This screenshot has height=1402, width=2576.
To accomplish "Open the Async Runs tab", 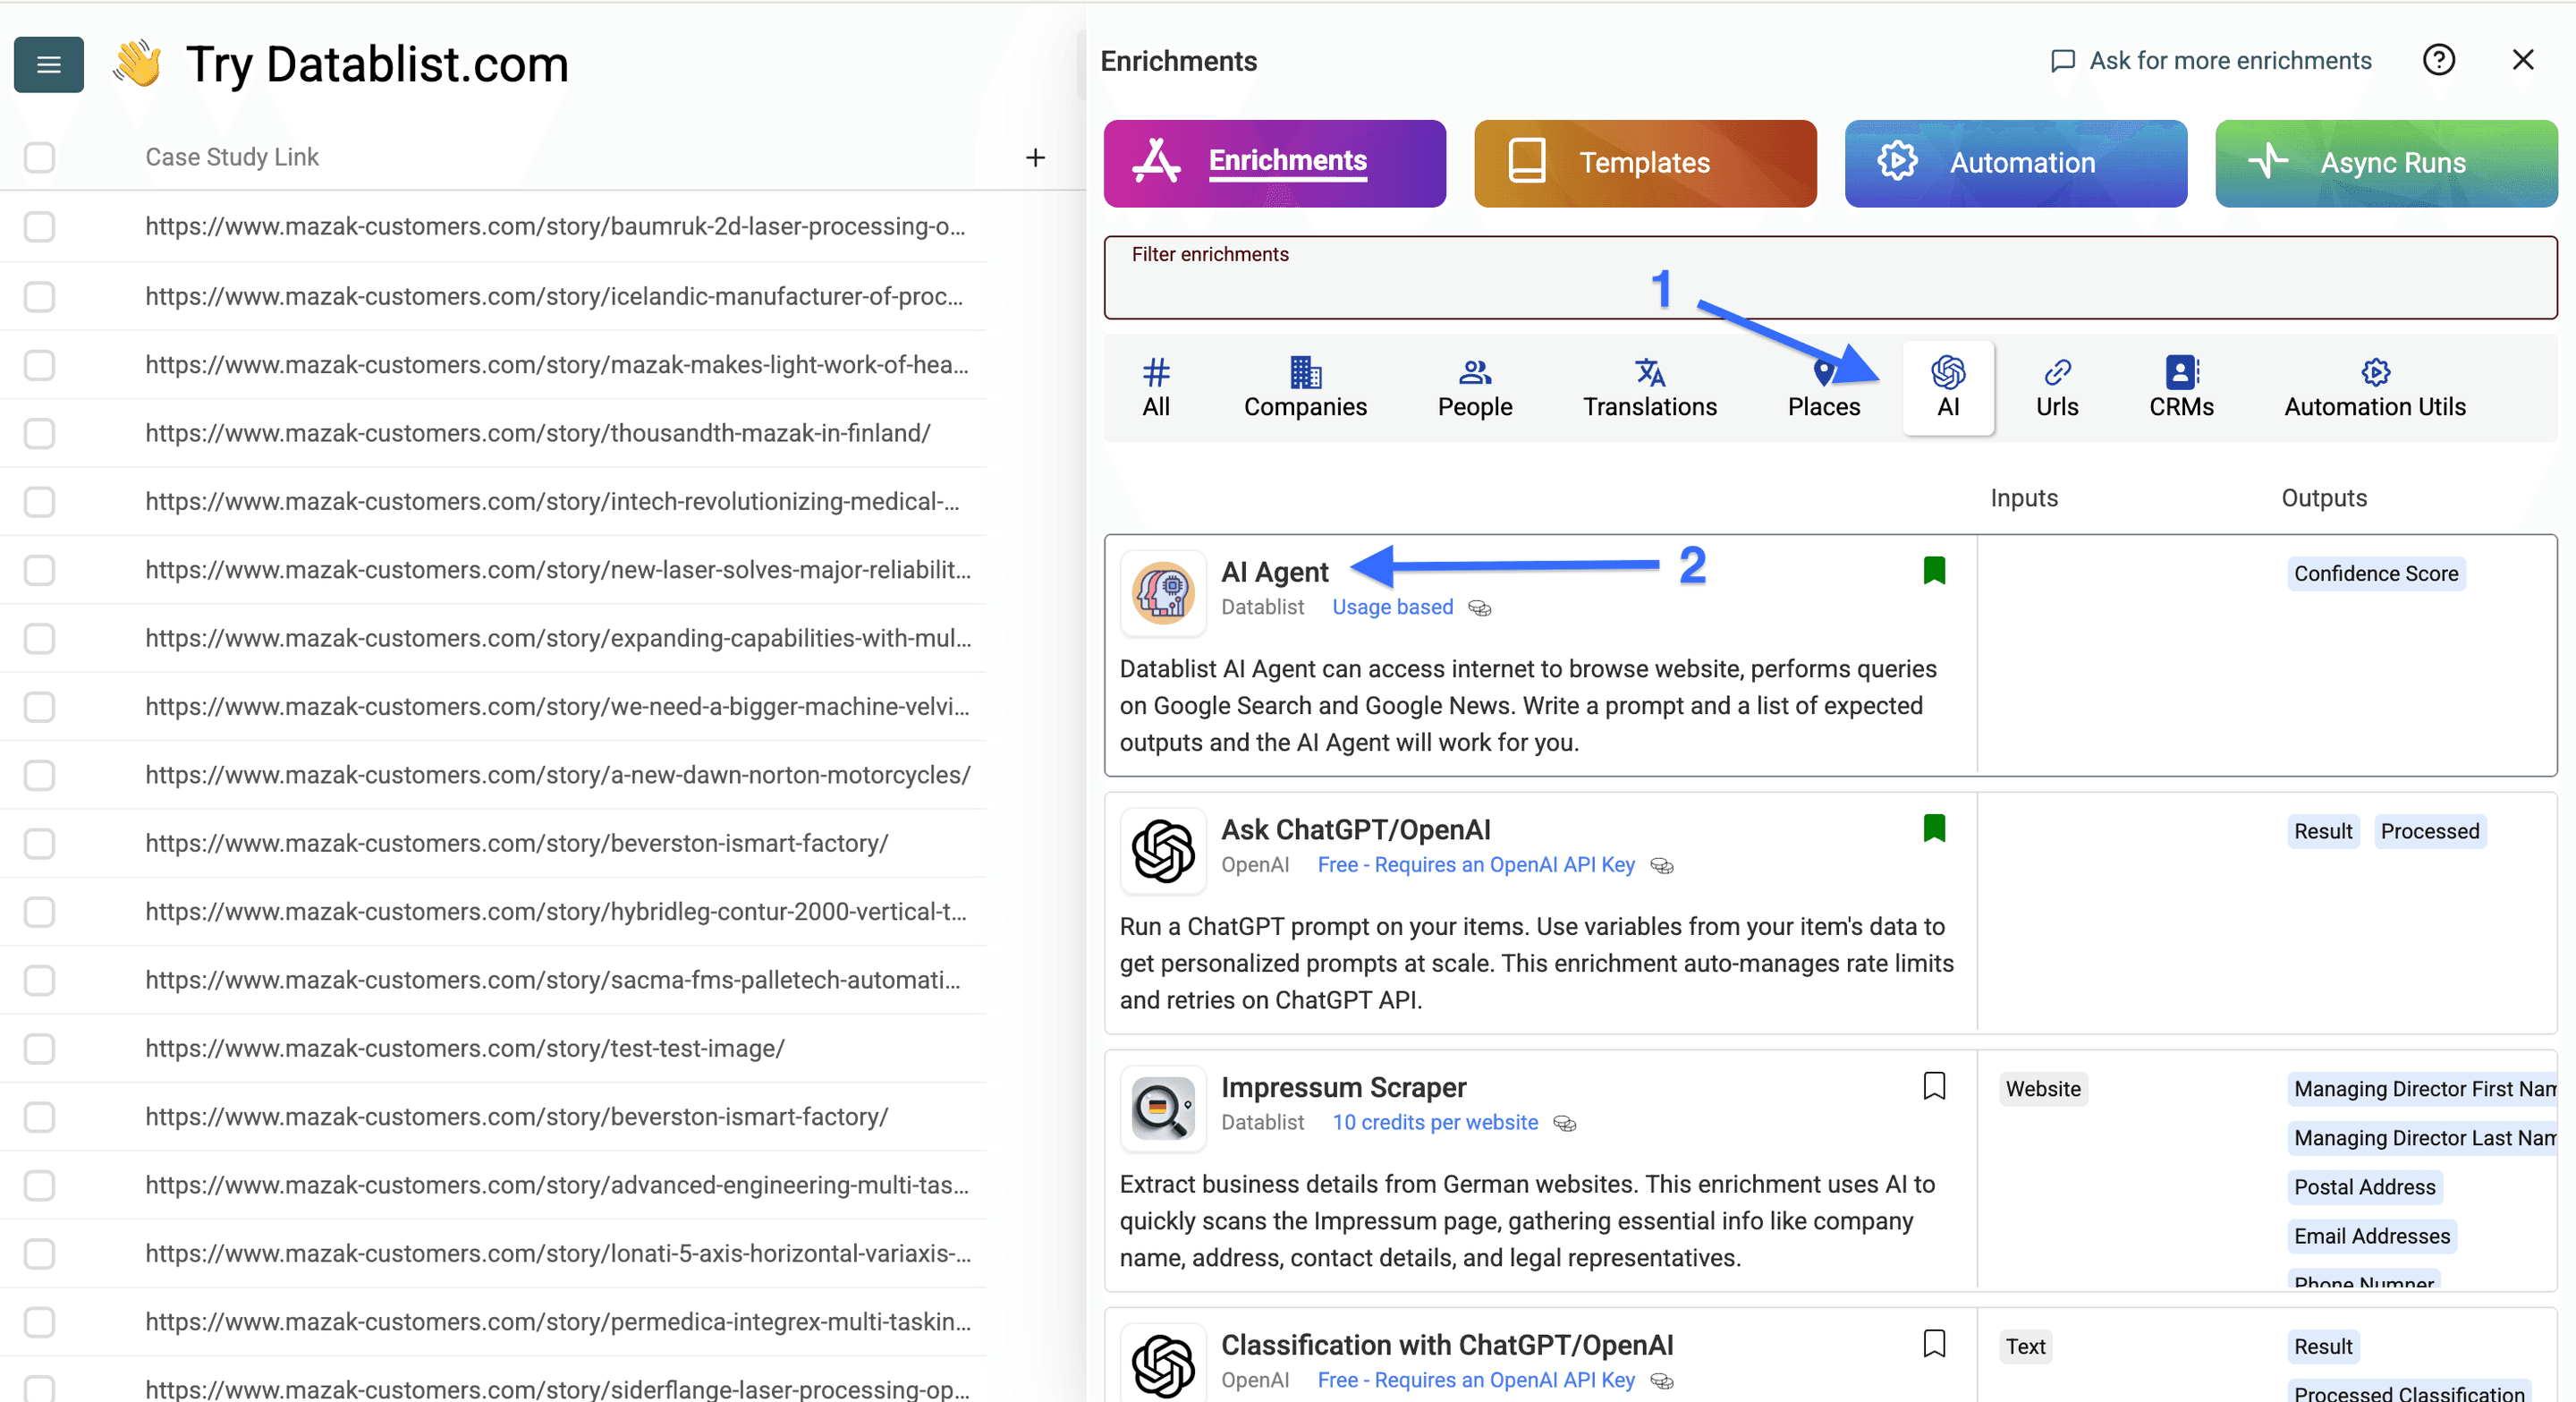I will [2386, 163].
